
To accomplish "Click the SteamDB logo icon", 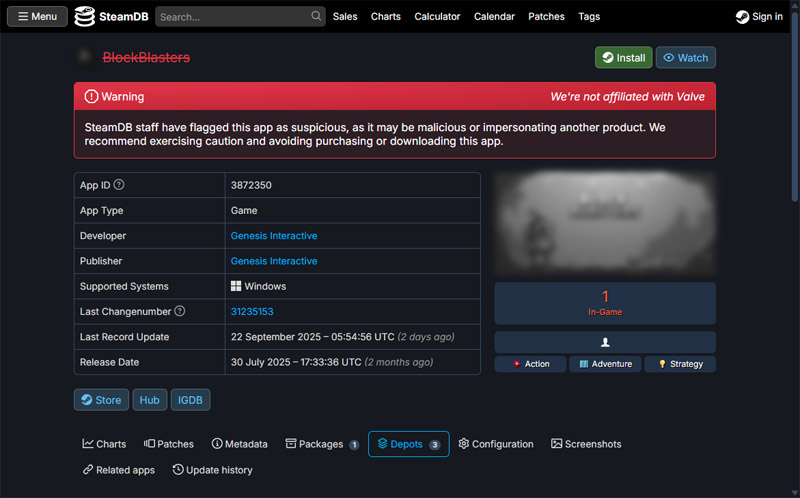I will pos(85,16).
